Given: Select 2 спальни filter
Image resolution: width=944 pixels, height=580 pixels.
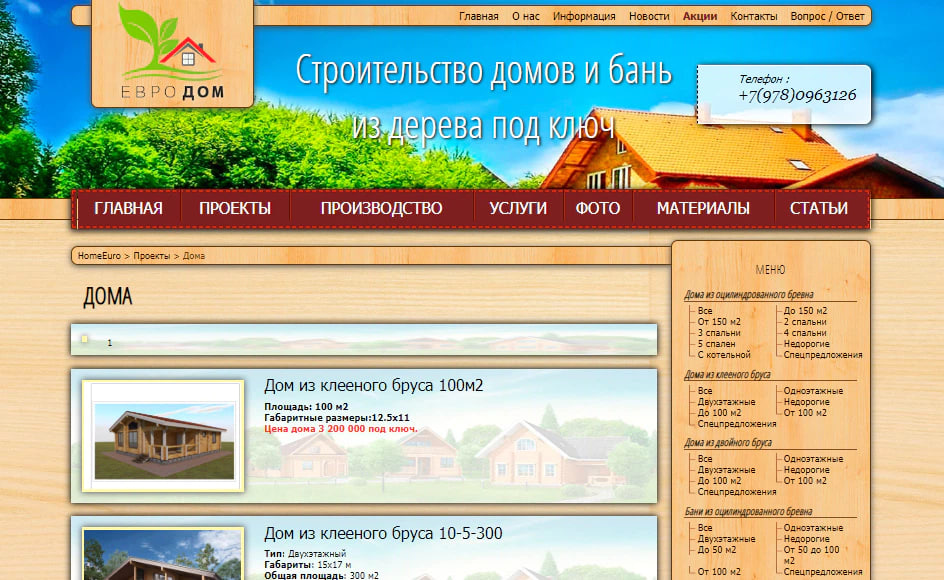Looking at the screenshot, I should 805,322.
